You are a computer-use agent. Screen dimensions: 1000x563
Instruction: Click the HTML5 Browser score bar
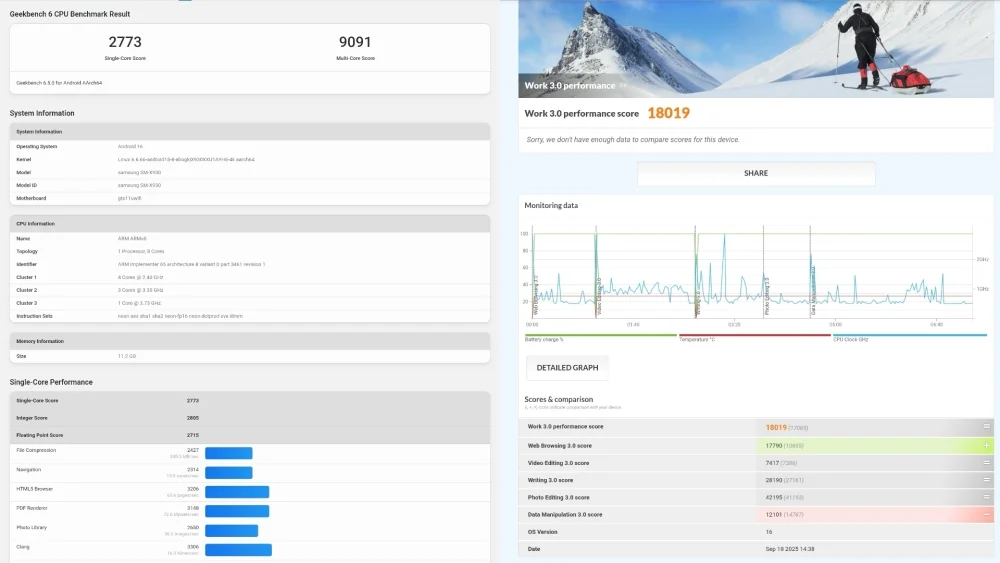[x=237, y=491]
